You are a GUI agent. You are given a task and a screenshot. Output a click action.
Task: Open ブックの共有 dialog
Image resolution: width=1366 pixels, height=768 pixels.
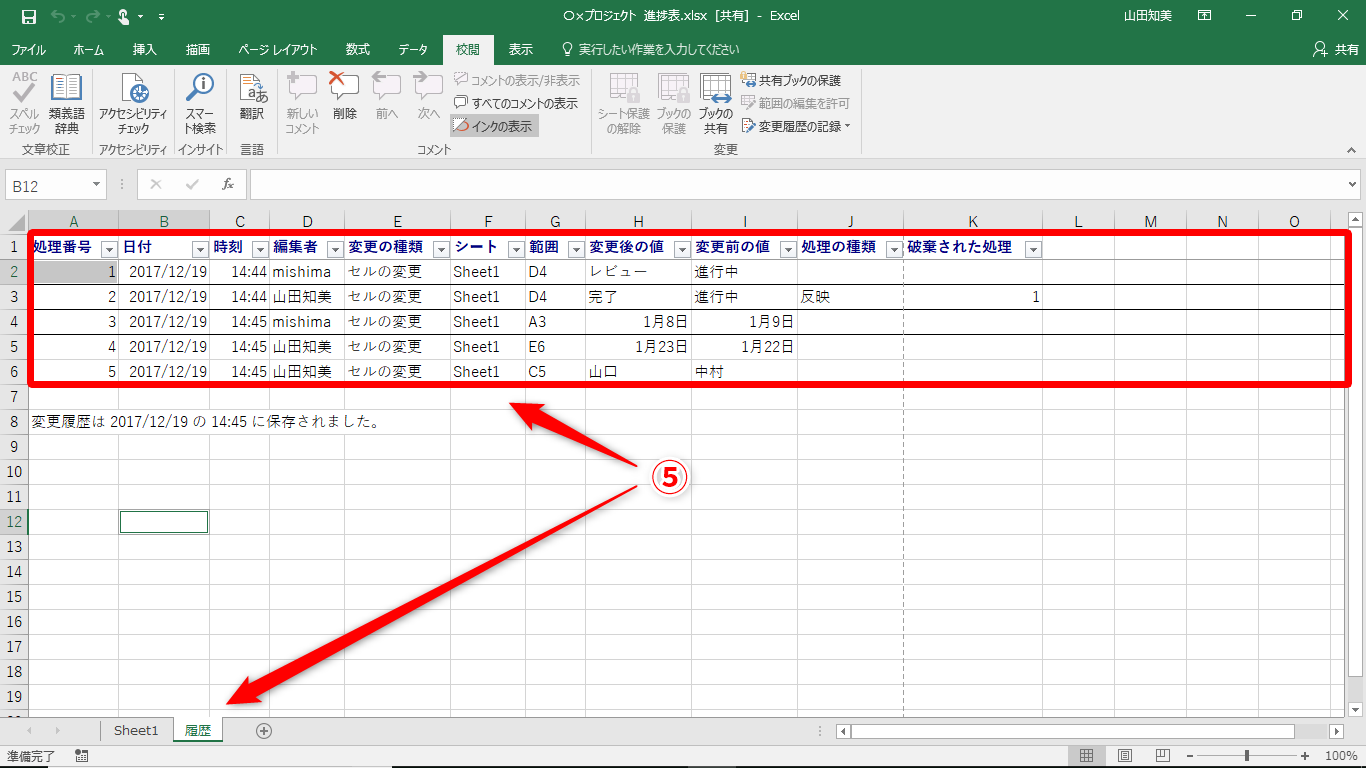coord(716,104)
